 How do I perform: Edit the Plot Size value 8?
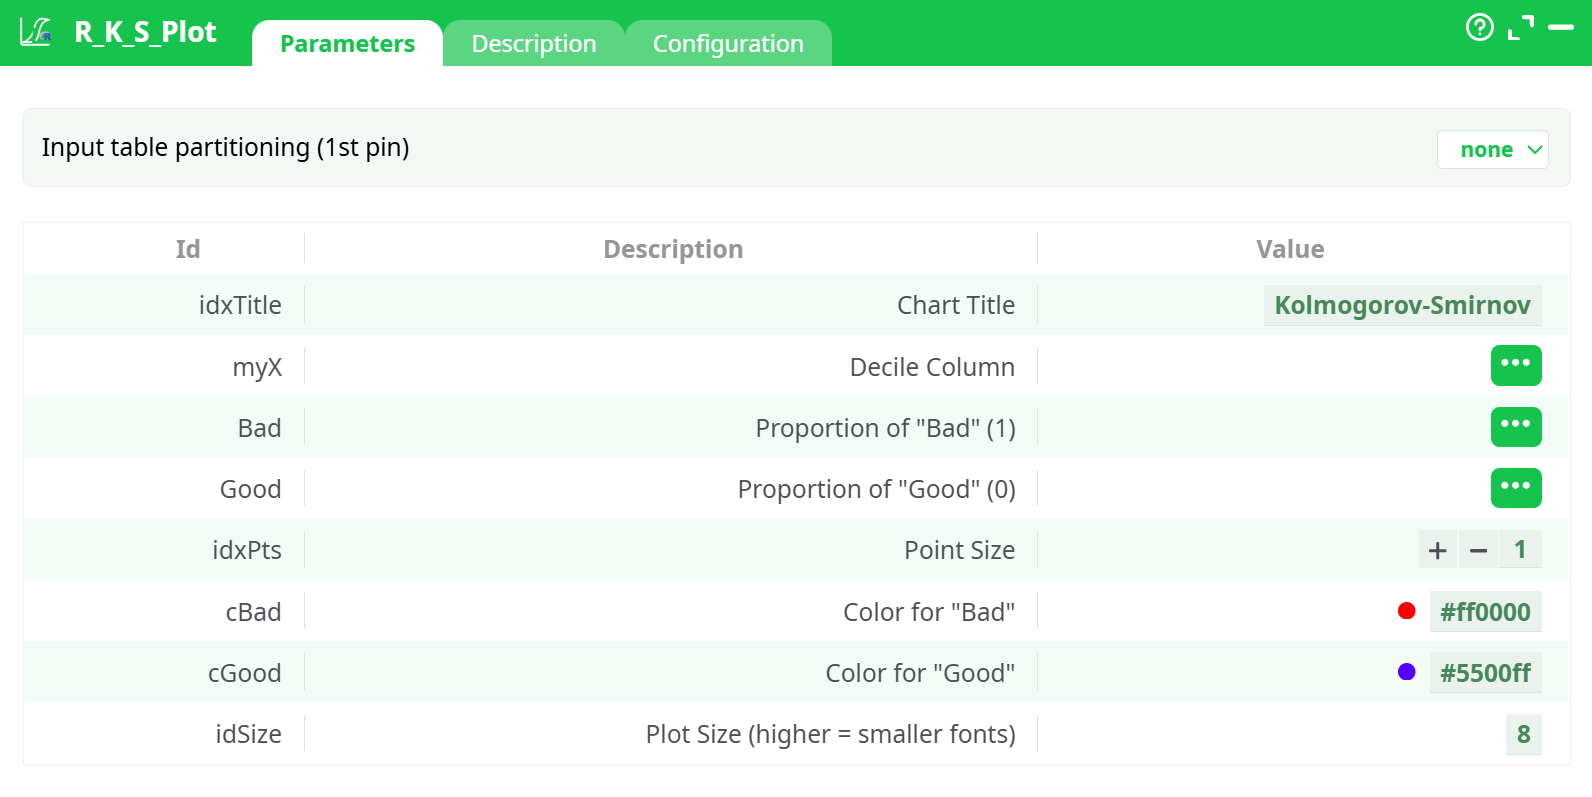tap(1522, 734)
